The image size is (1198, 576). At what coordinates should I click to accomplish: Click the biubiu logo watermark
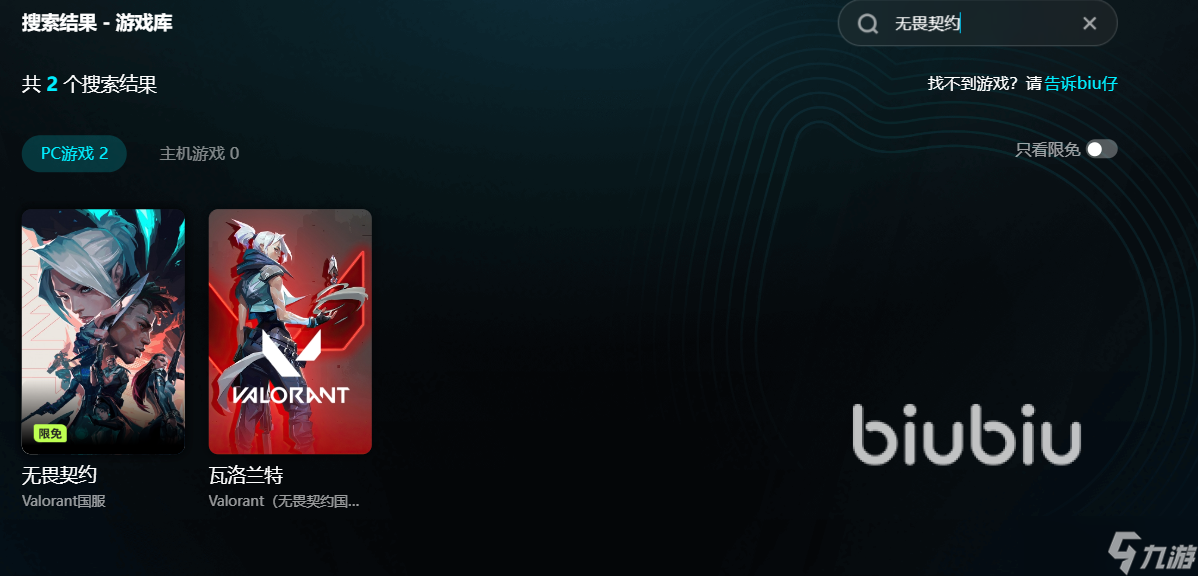pyautogui.click(x=966, y=435)
